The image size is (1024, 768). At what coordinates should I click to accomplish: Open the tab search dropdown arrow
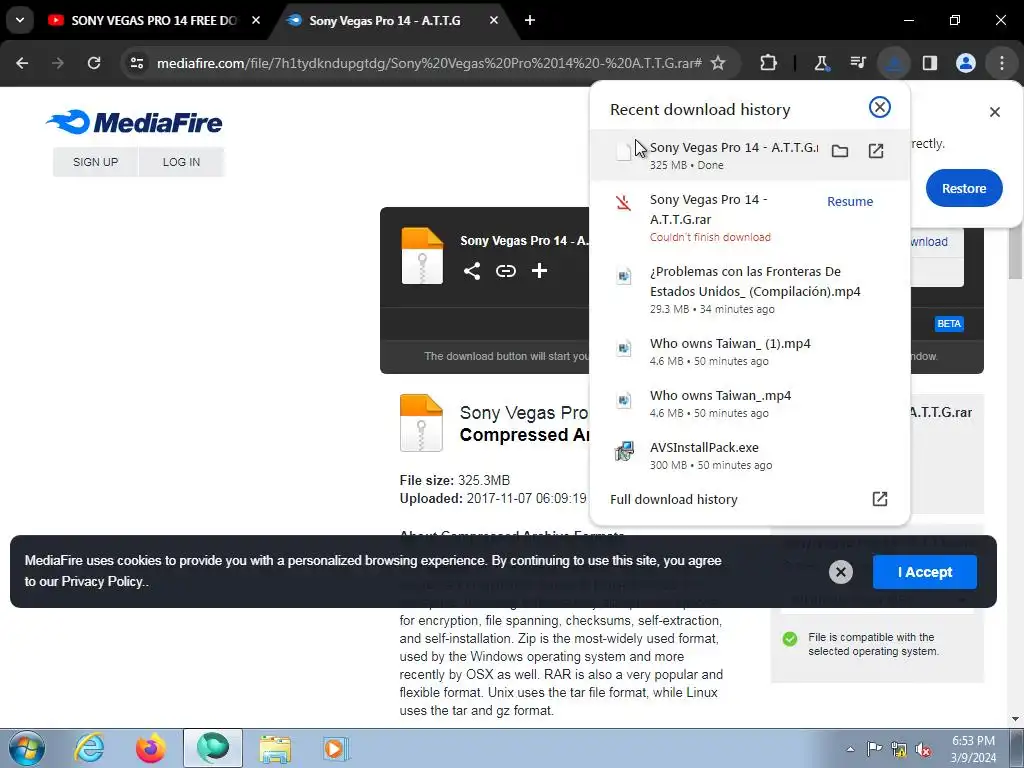[x=20, y=20]
